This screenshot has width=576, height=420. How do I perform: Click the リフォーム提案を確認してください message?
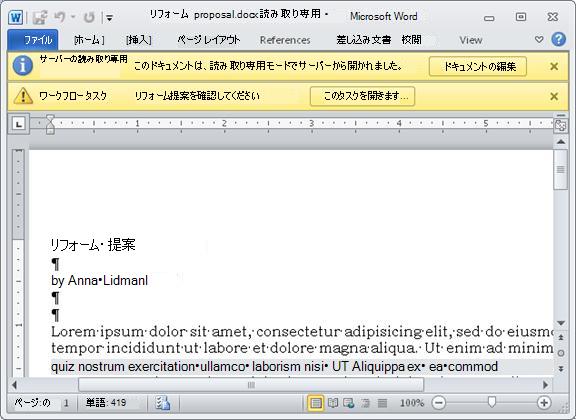(197, 96)
